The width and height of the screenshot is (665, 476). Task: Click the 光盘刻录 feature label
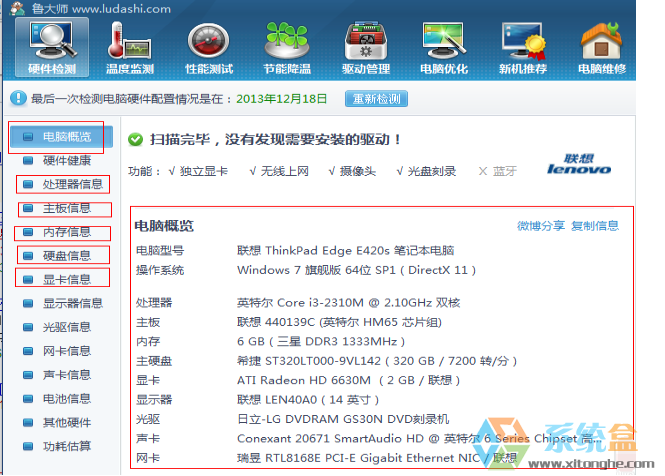[431, 171]
